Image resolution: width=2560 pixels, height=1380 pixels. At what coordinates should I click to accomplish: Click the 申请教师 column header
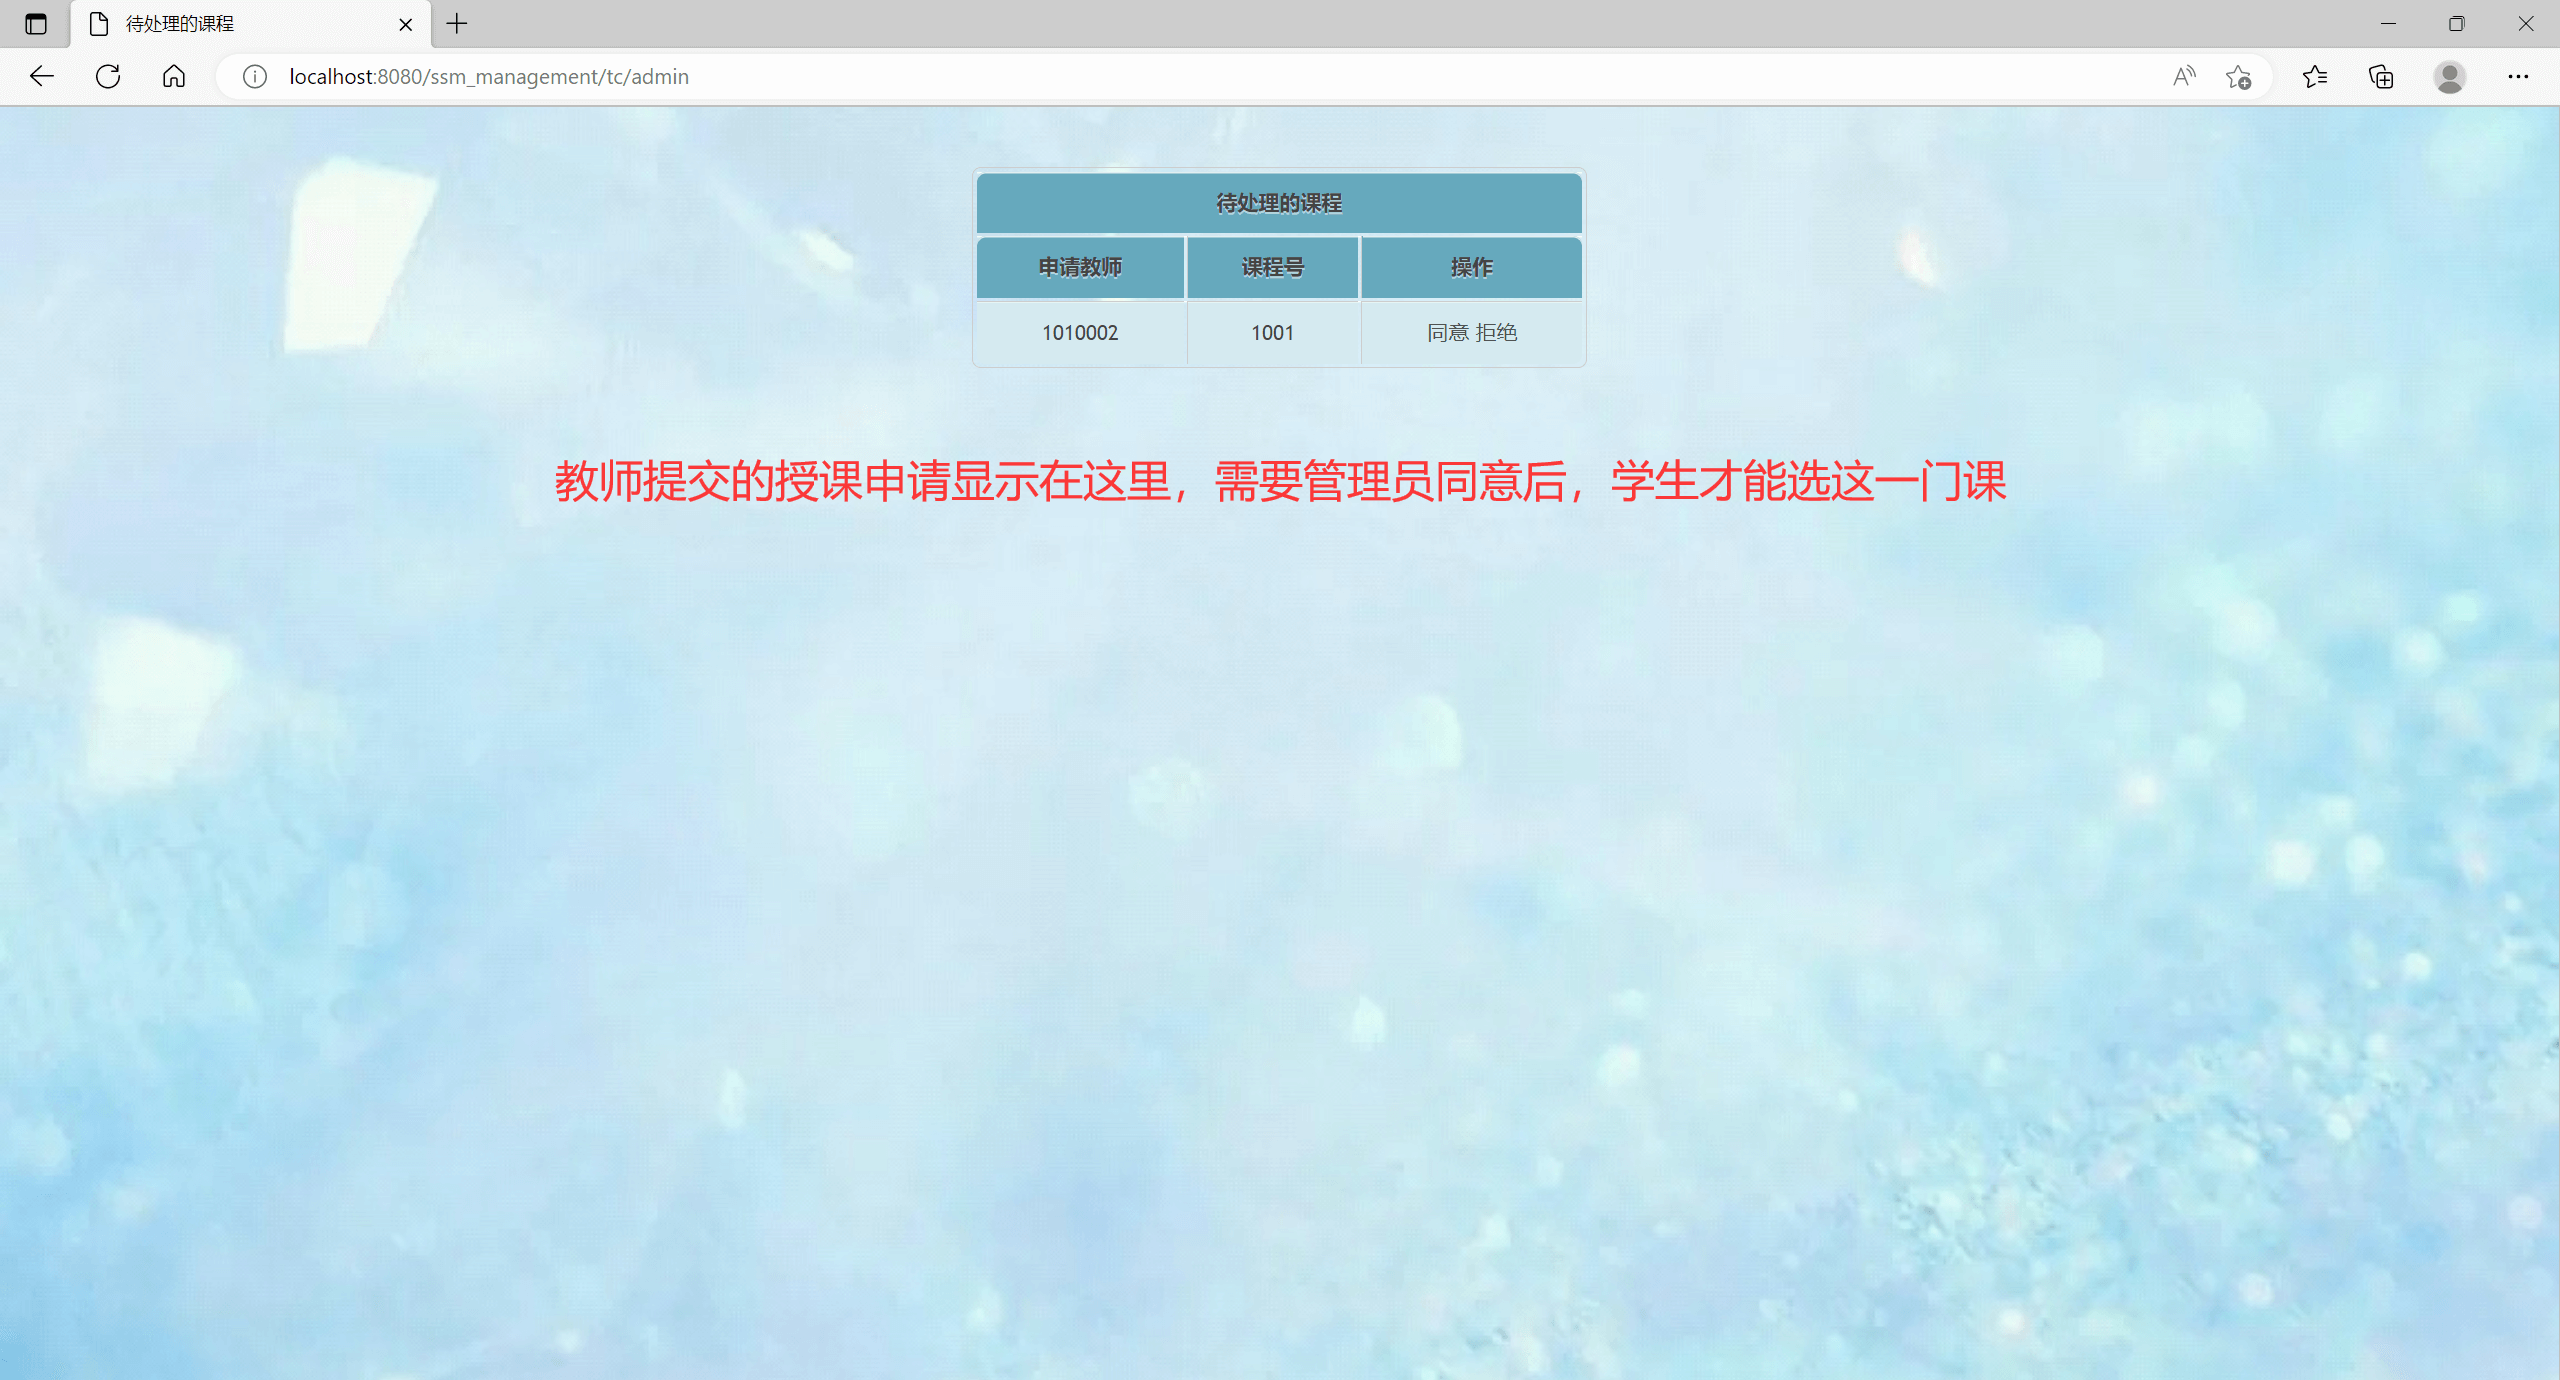(1079, 266)
